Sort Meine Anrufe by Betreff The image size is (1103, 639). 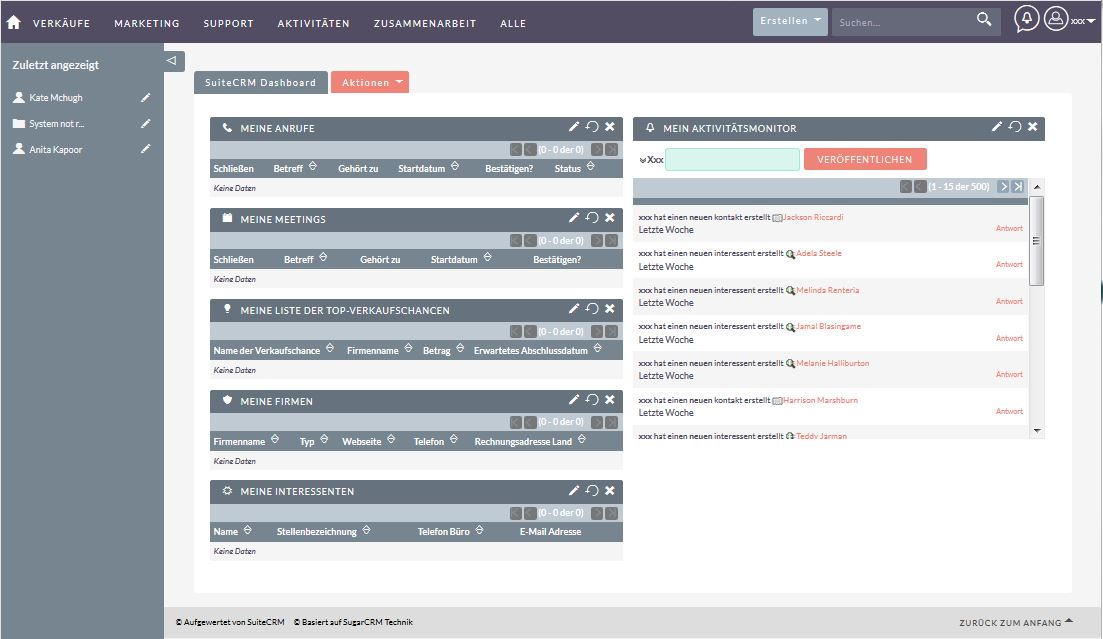[312, 167]
